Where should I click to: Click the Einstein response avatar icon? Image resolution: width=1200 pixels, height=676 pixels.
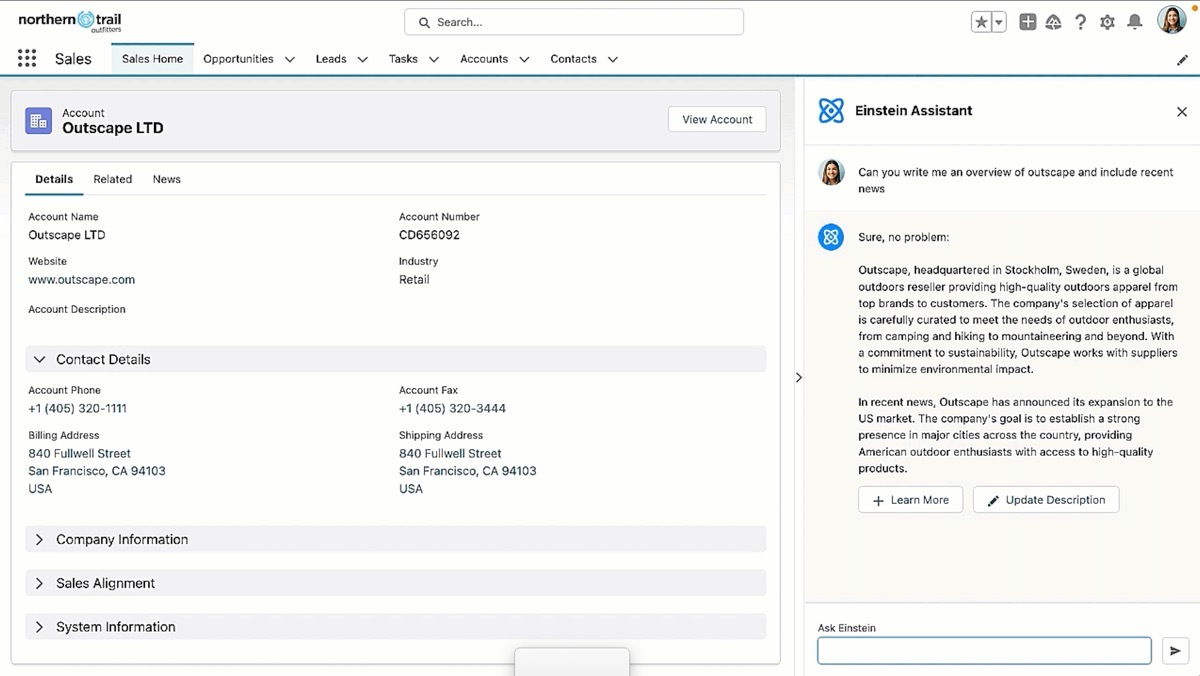click(831, 237)
